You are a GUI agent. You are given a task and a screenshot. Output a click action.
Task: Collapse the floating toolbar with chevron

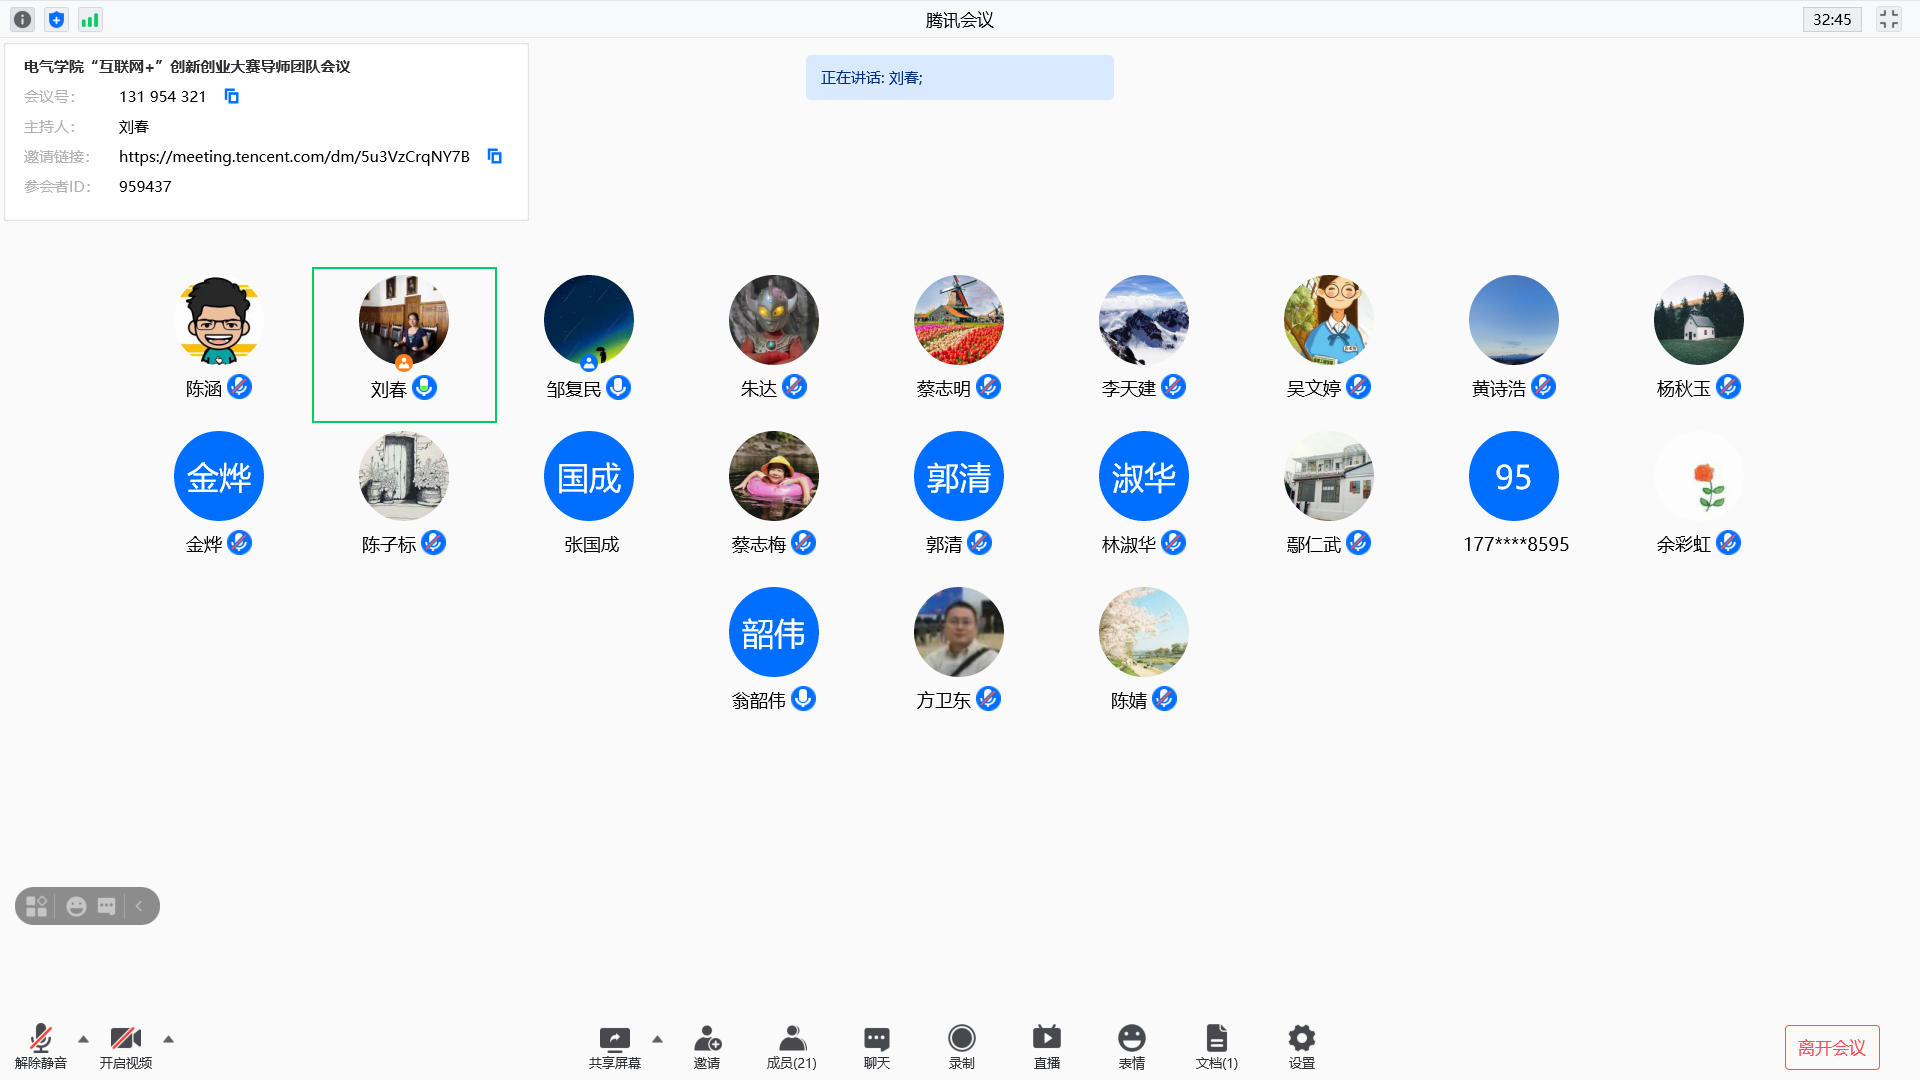click(x=139, y=906)
